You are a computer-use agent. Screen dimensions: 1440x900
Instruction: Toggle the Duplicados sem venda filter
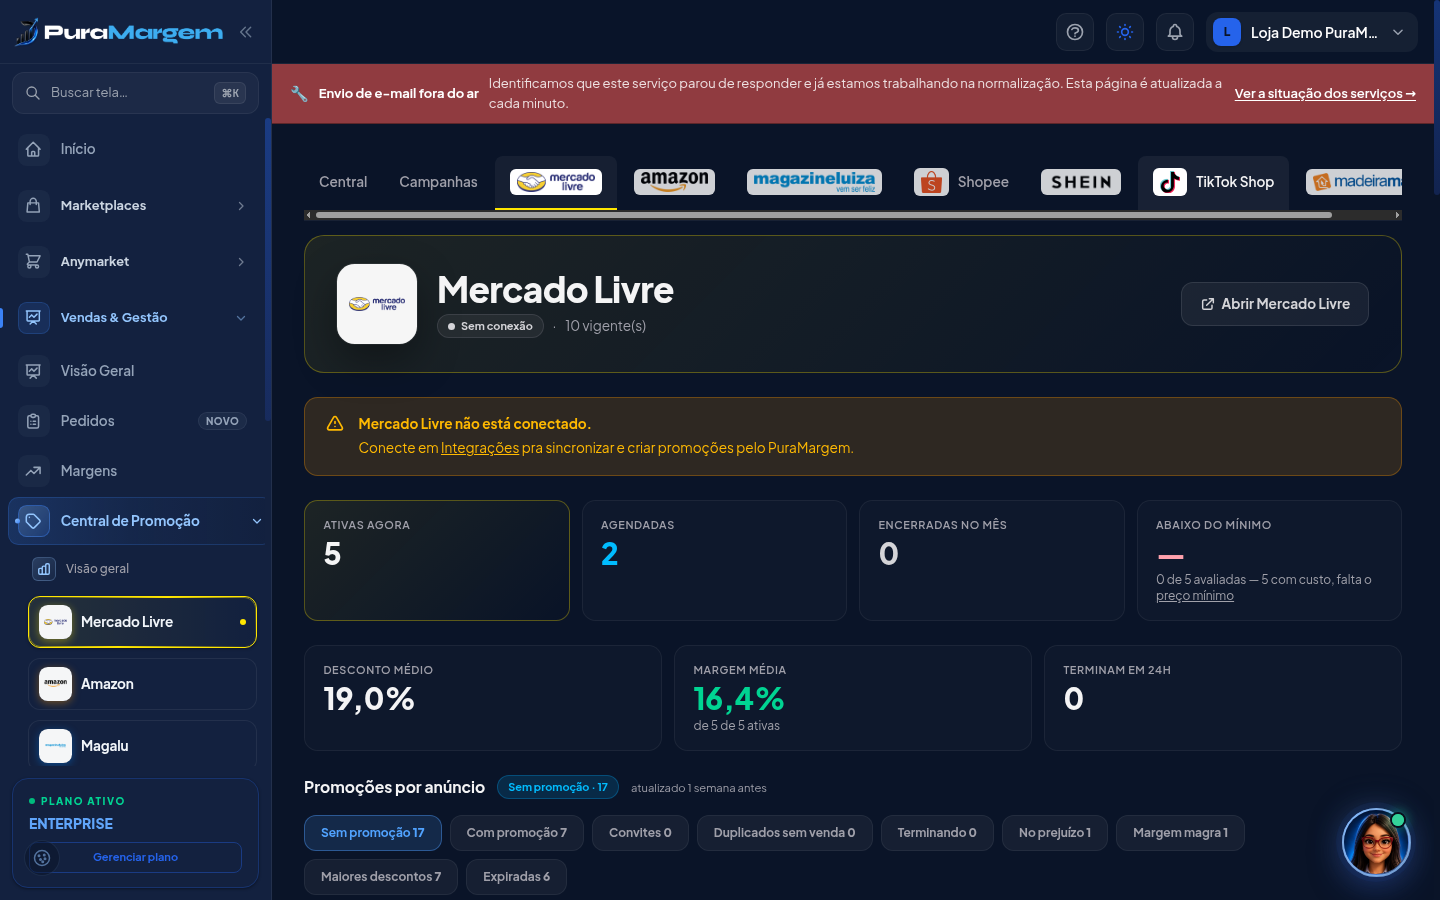tap(784, 833)
